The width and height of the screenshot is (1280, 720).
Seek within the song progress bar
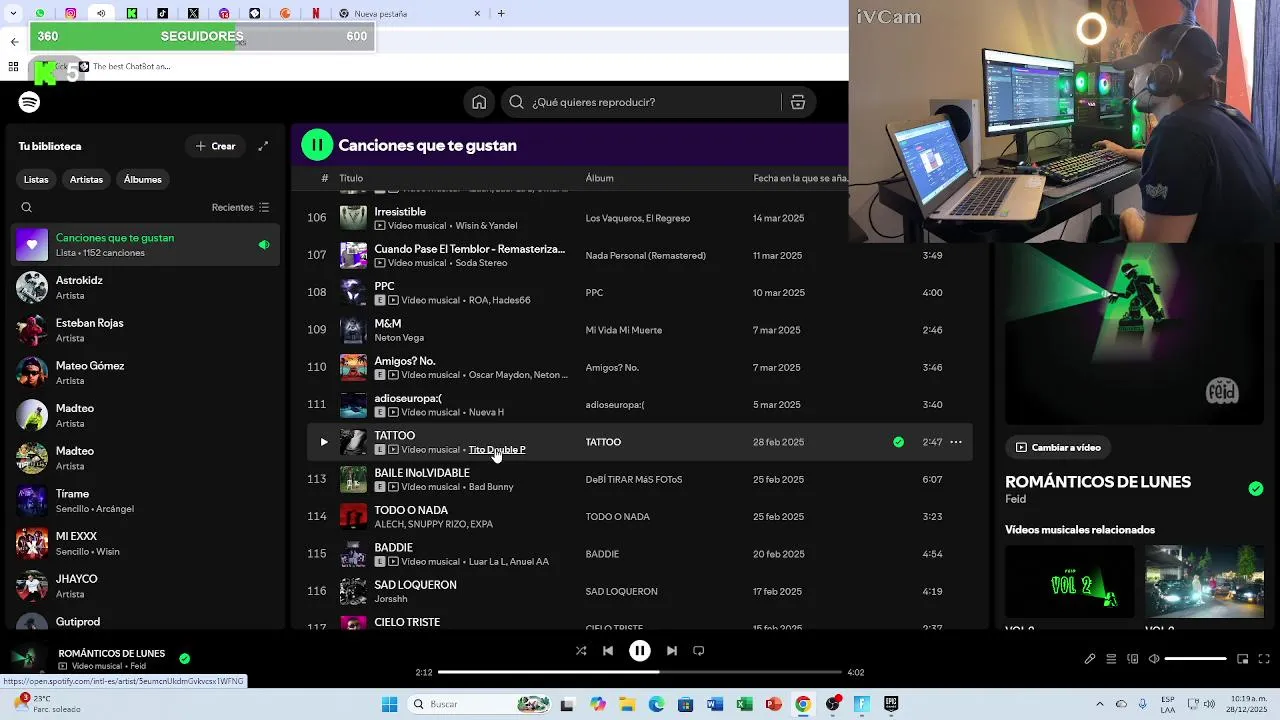tap(640, 672)
